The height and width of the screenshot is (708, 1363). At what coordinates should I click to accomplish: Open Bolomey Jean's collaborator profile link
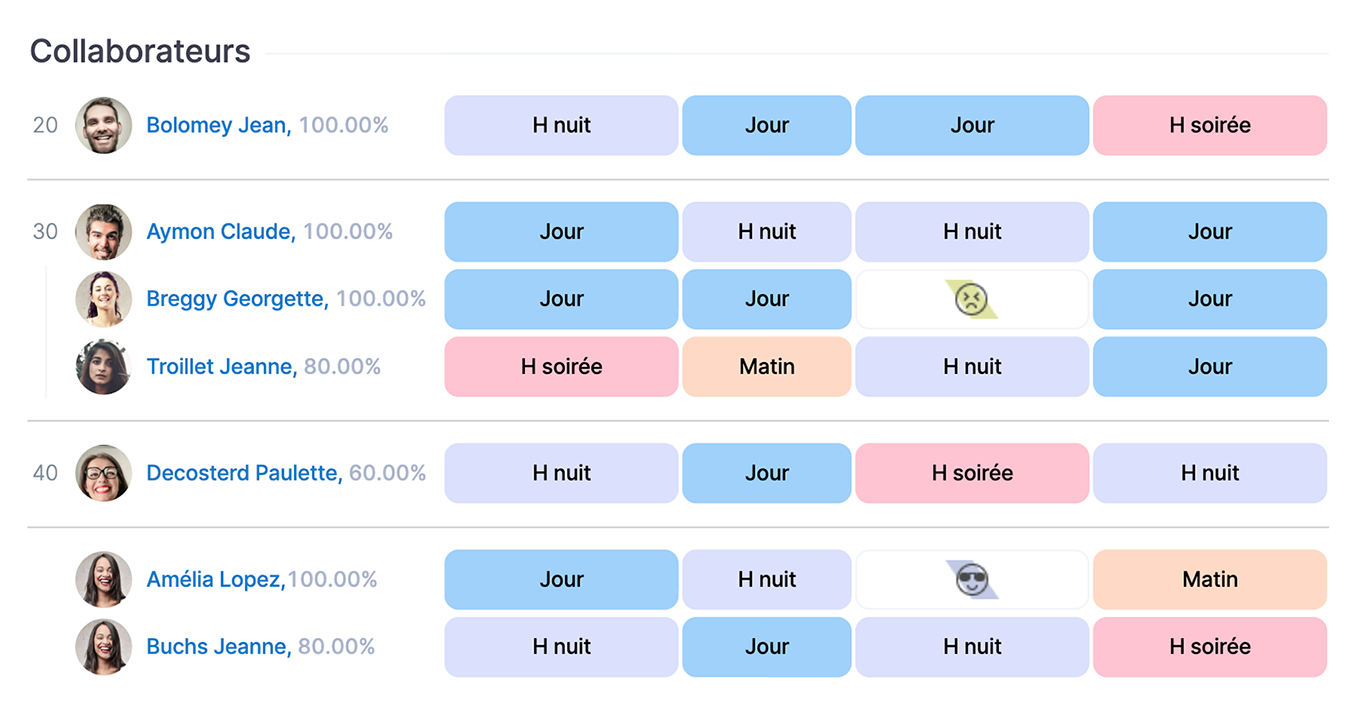click(x=218, y=125)
